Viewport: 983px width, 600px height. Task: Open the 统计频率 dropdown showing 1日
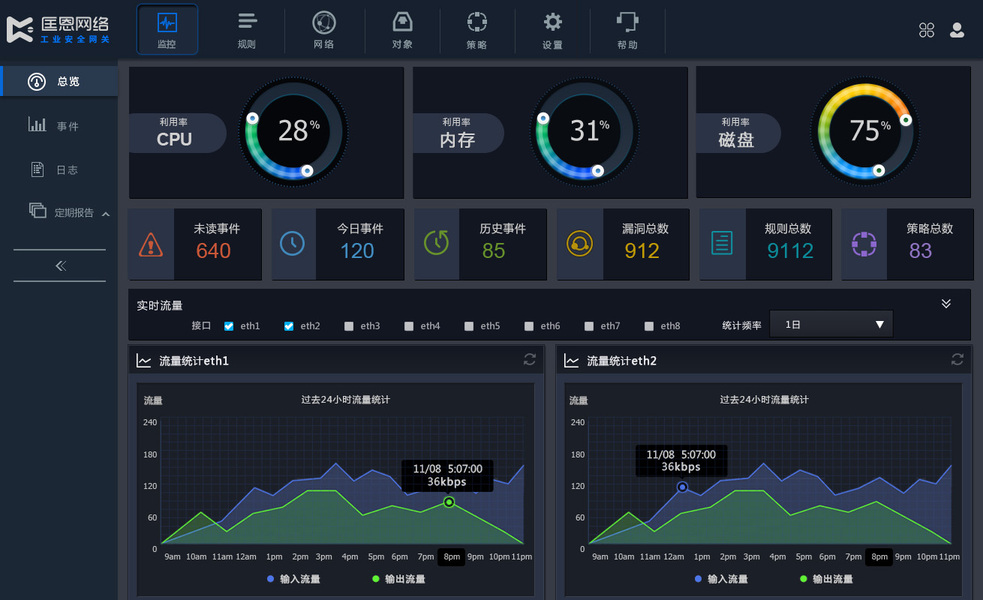point(831,324)
